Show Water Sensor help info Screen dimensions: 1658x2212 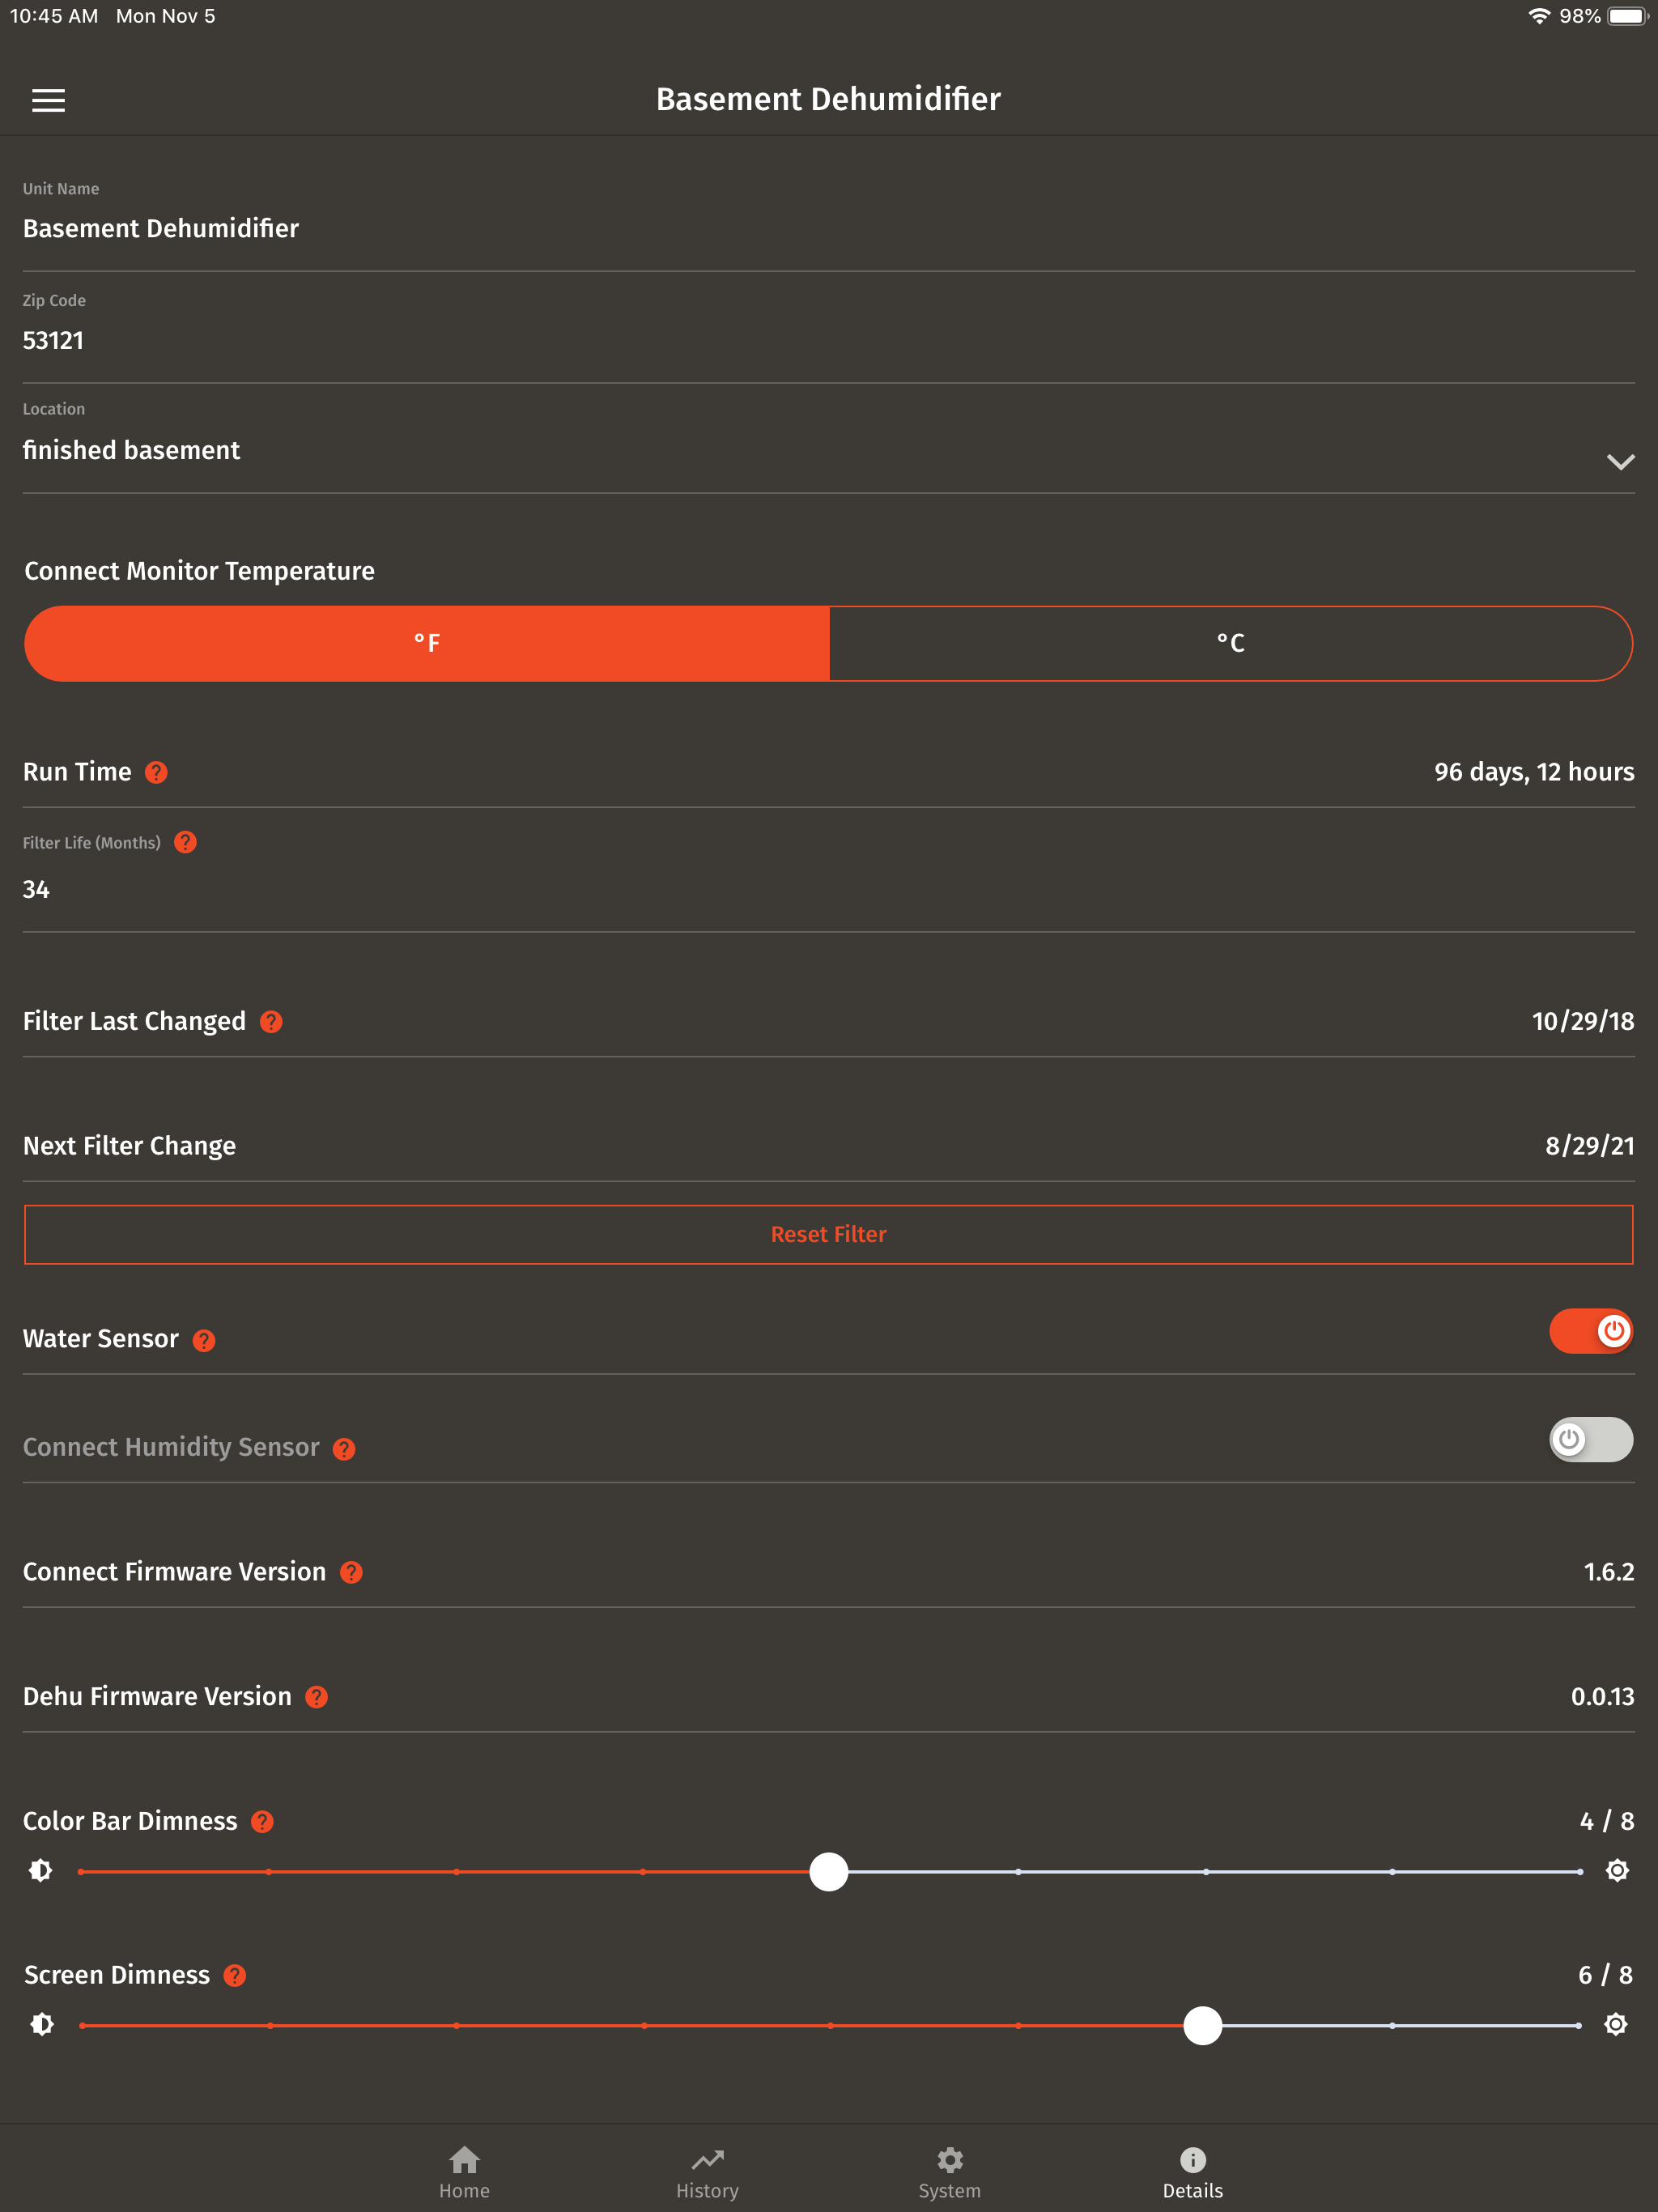tap(204, 1340)
